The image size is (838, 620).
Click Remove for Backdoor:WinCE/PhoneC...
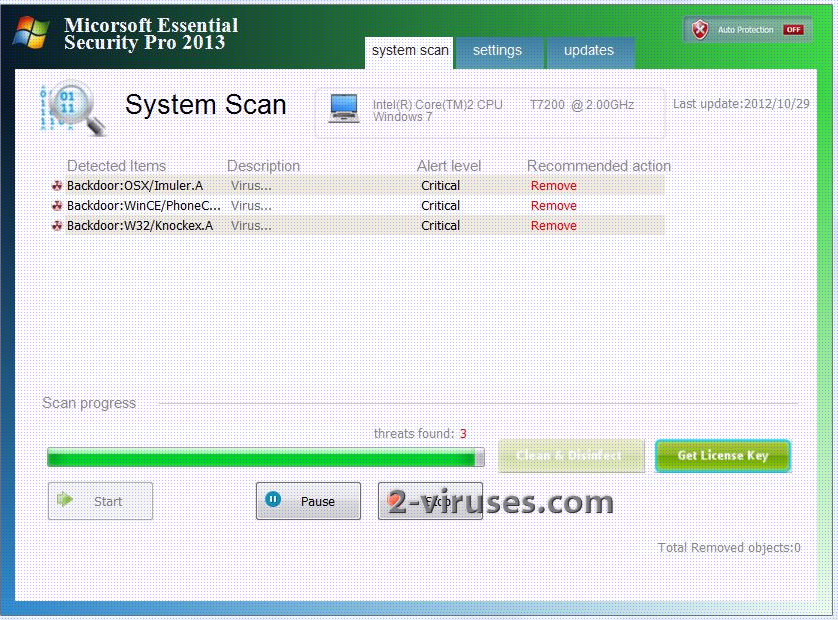(554, 206)
